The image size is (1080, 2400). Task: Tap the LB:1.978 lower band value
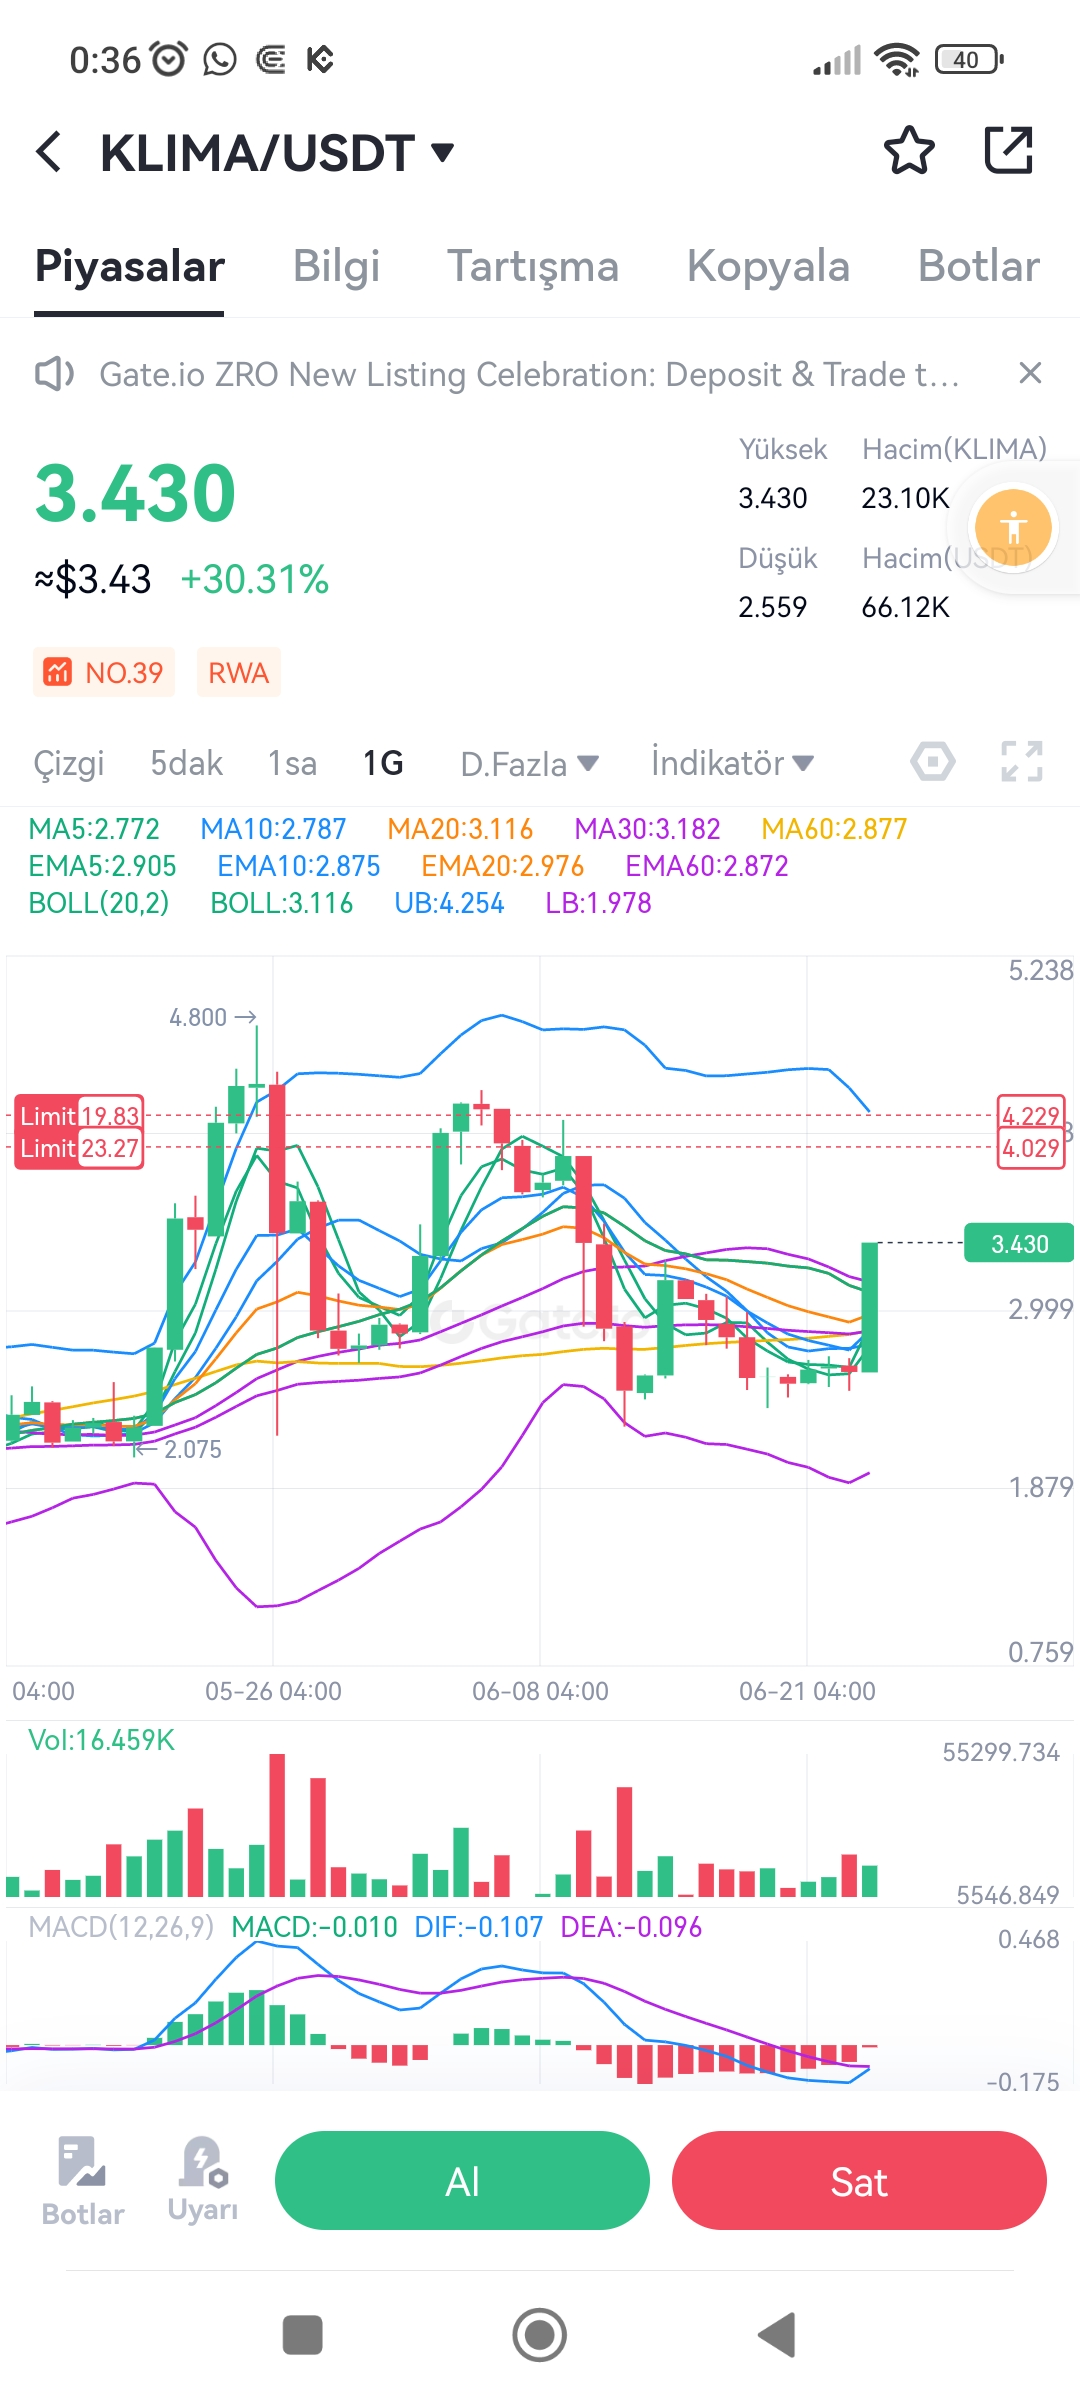tap(598, 903)
